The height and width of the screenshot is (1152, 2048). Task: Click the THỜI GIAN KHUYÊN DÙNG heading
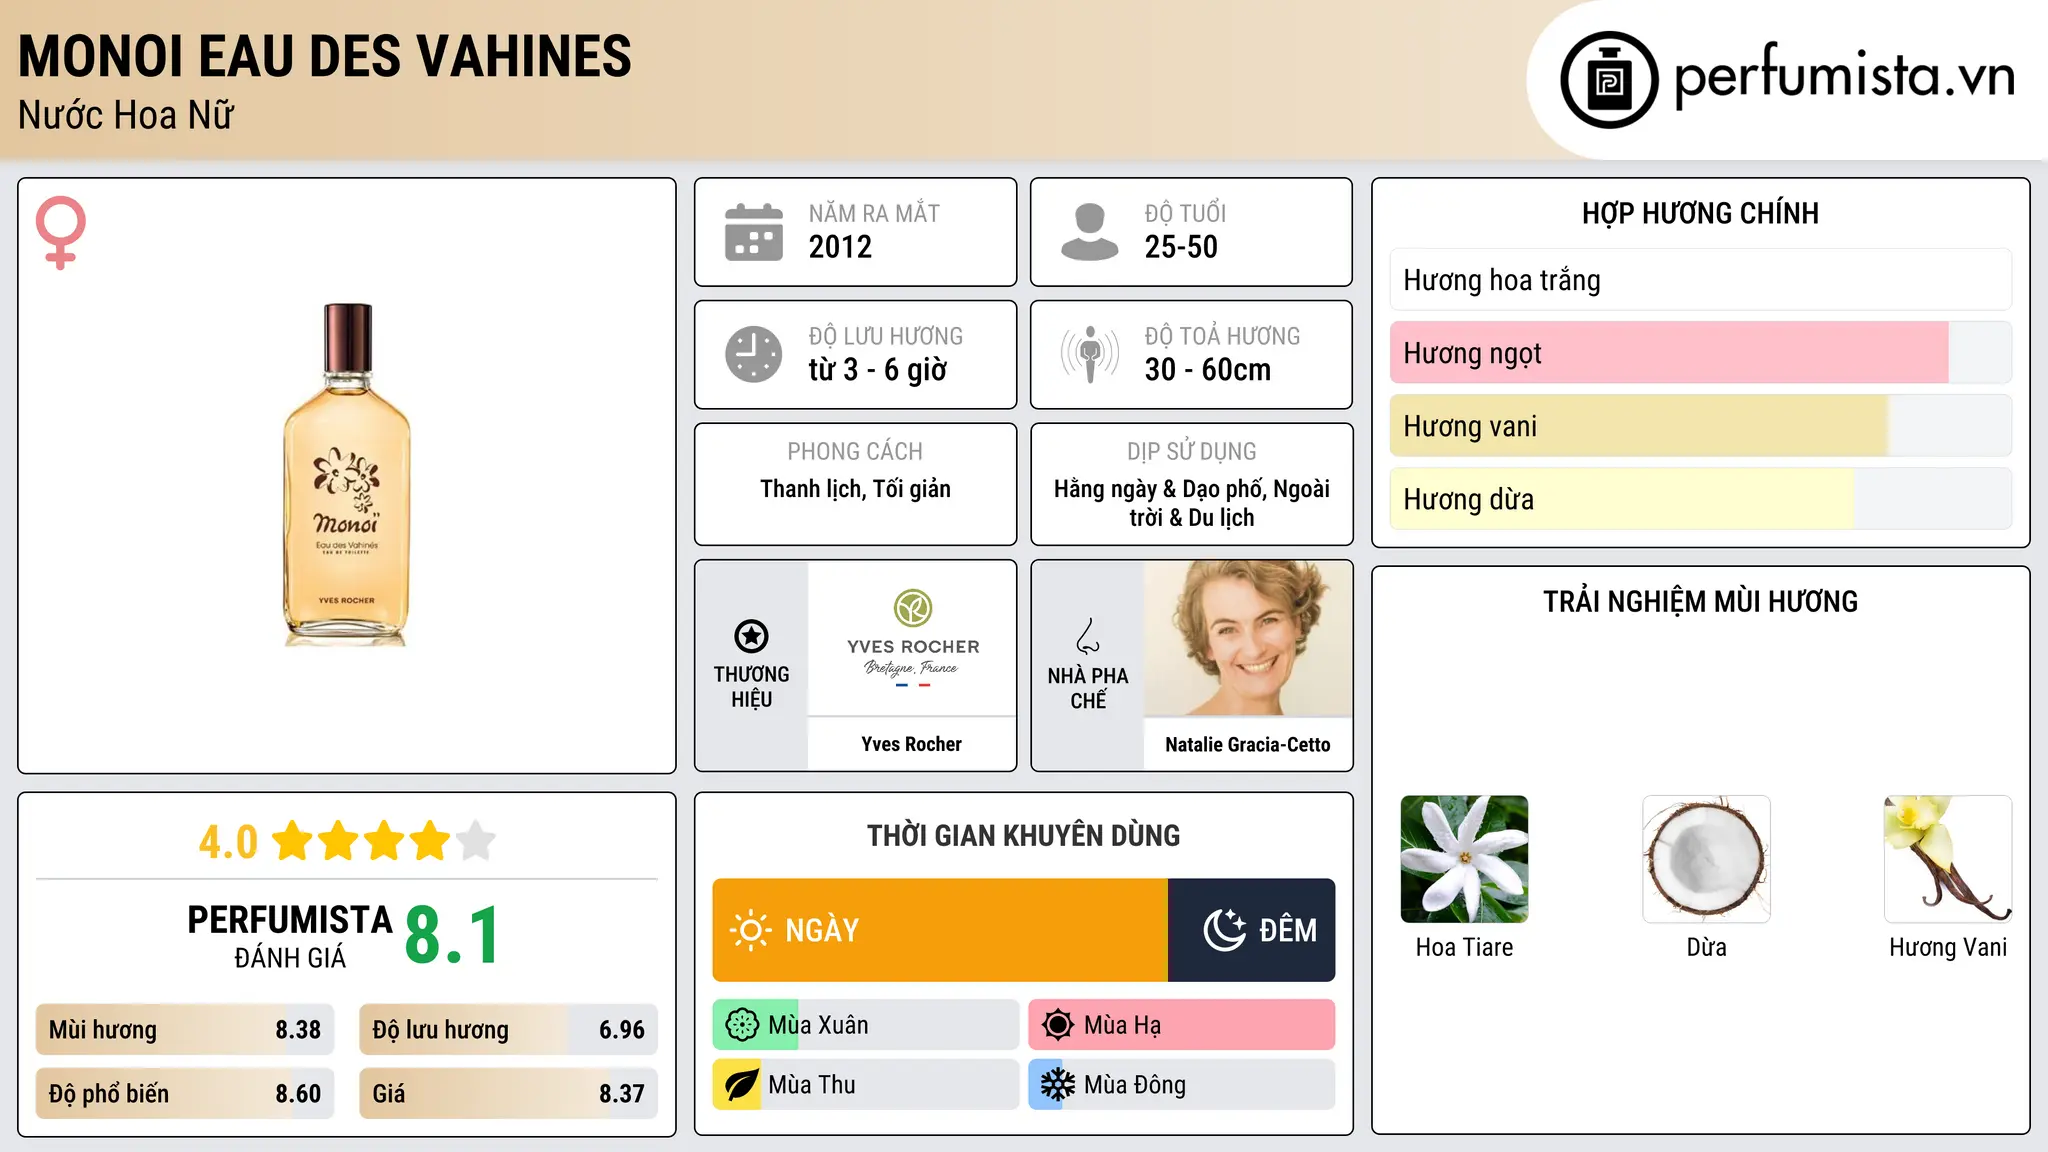pyautogui.click(x=1024, y=835)
